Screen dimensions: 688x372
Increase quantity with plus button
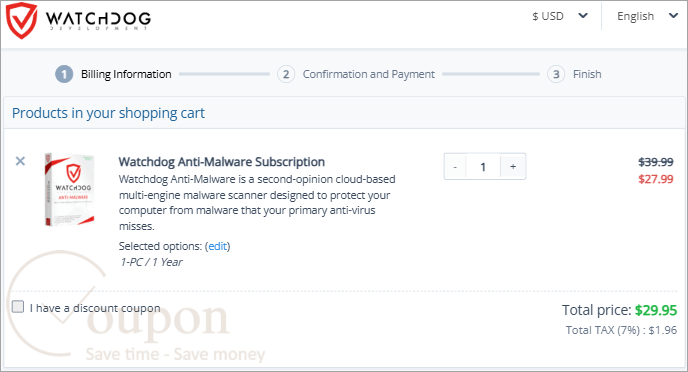tap(513, 167)
